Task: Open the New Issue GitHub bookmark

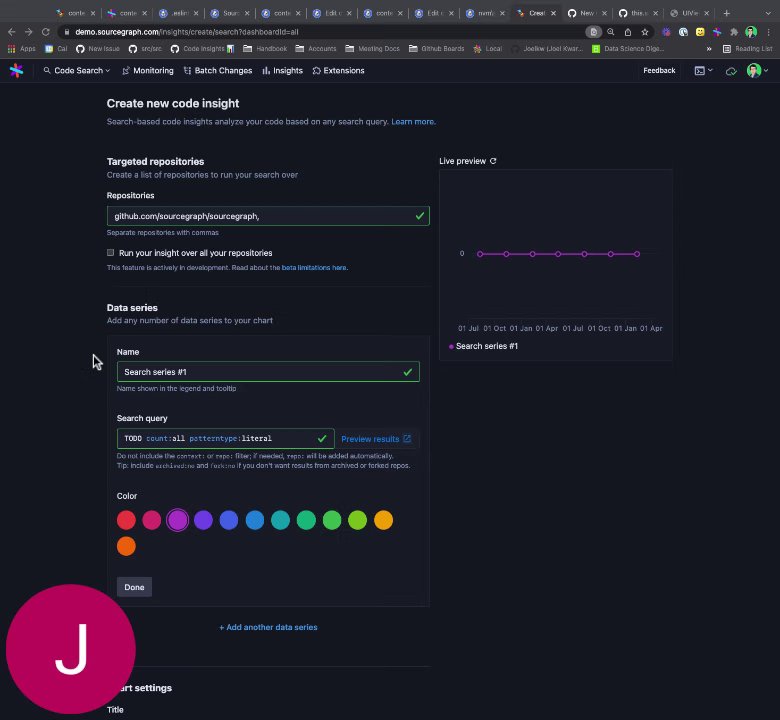Action: point(98,49)
